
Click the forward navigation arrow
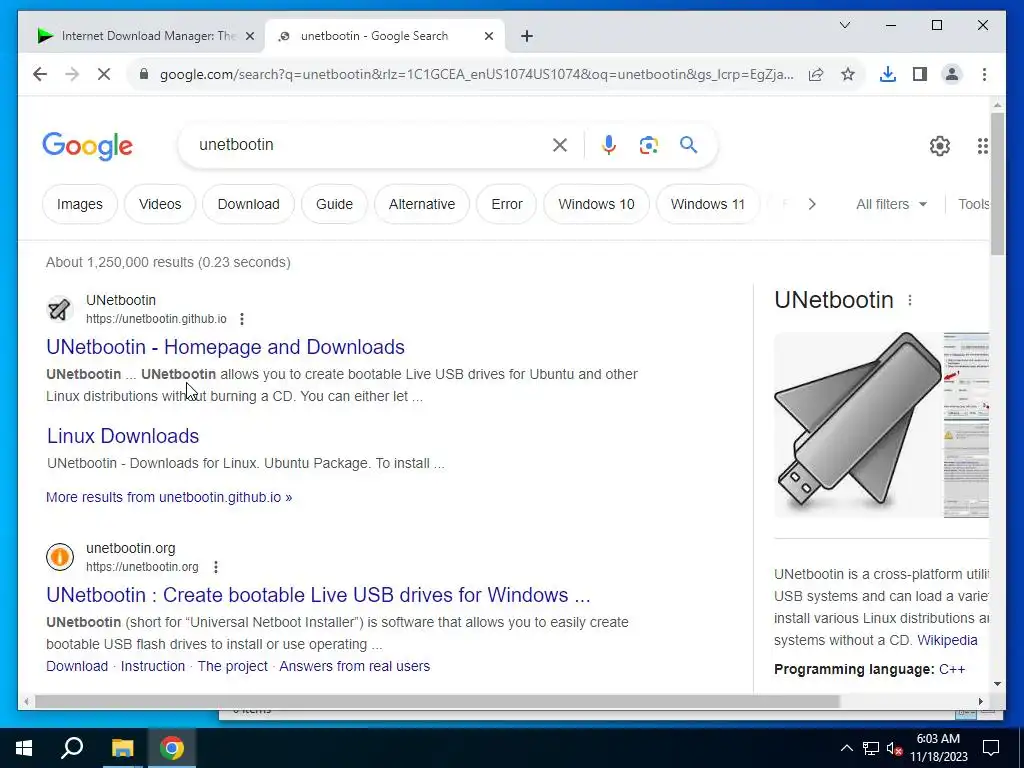72,74
